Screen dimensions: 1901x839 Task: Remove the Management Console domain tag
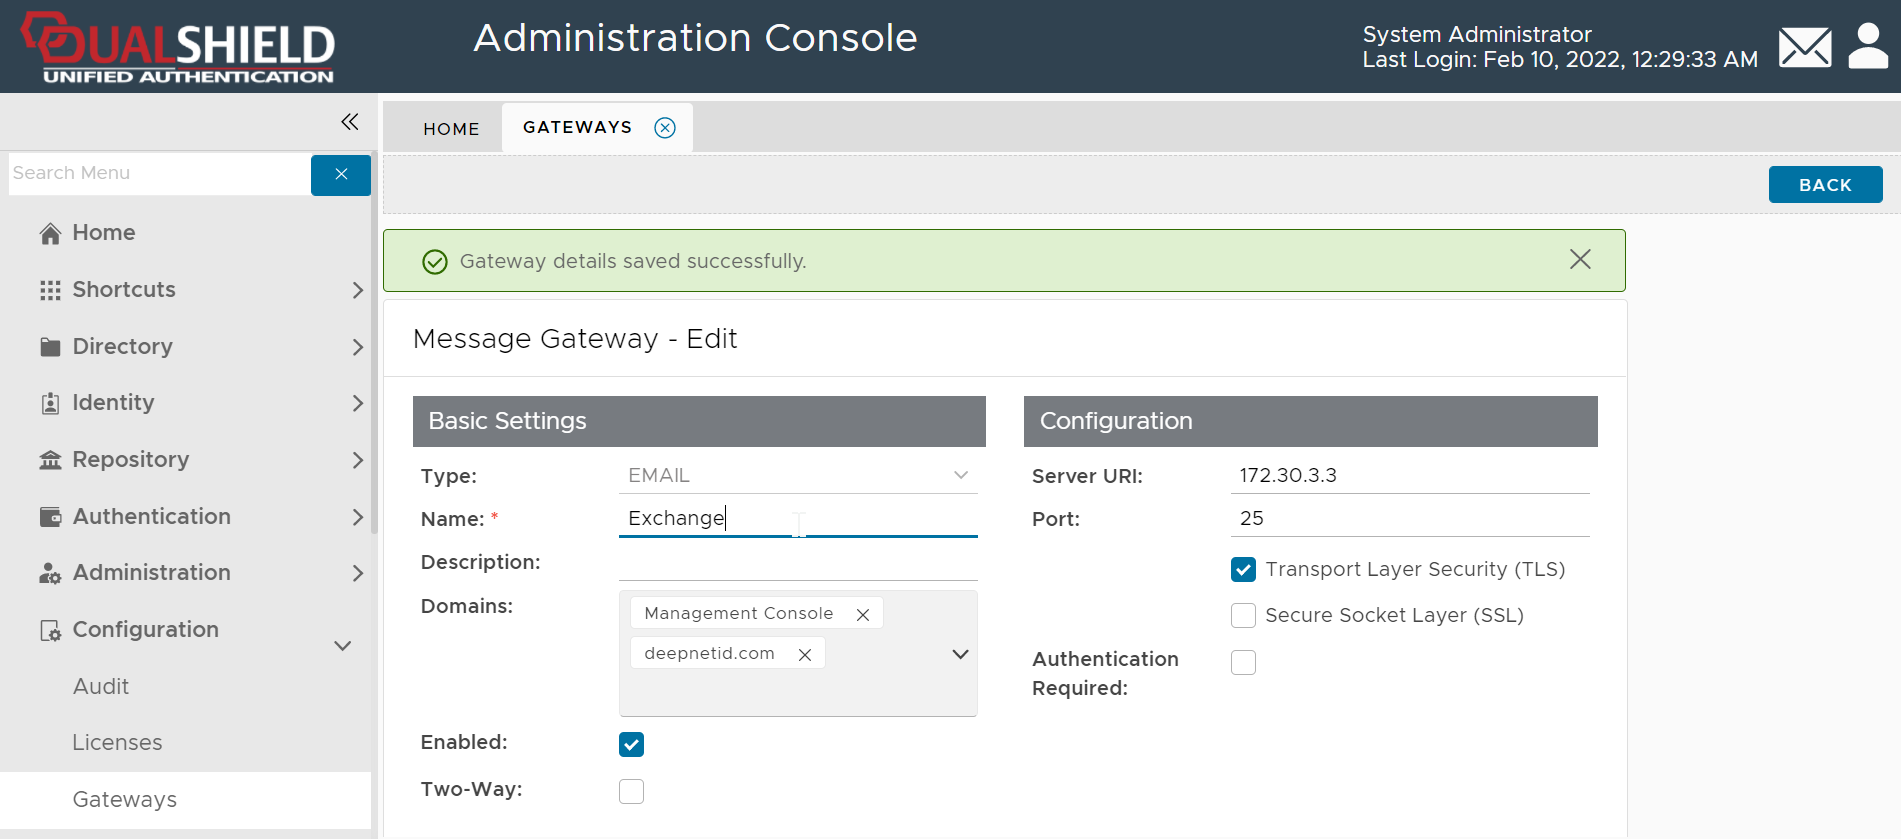pos(863,614)
